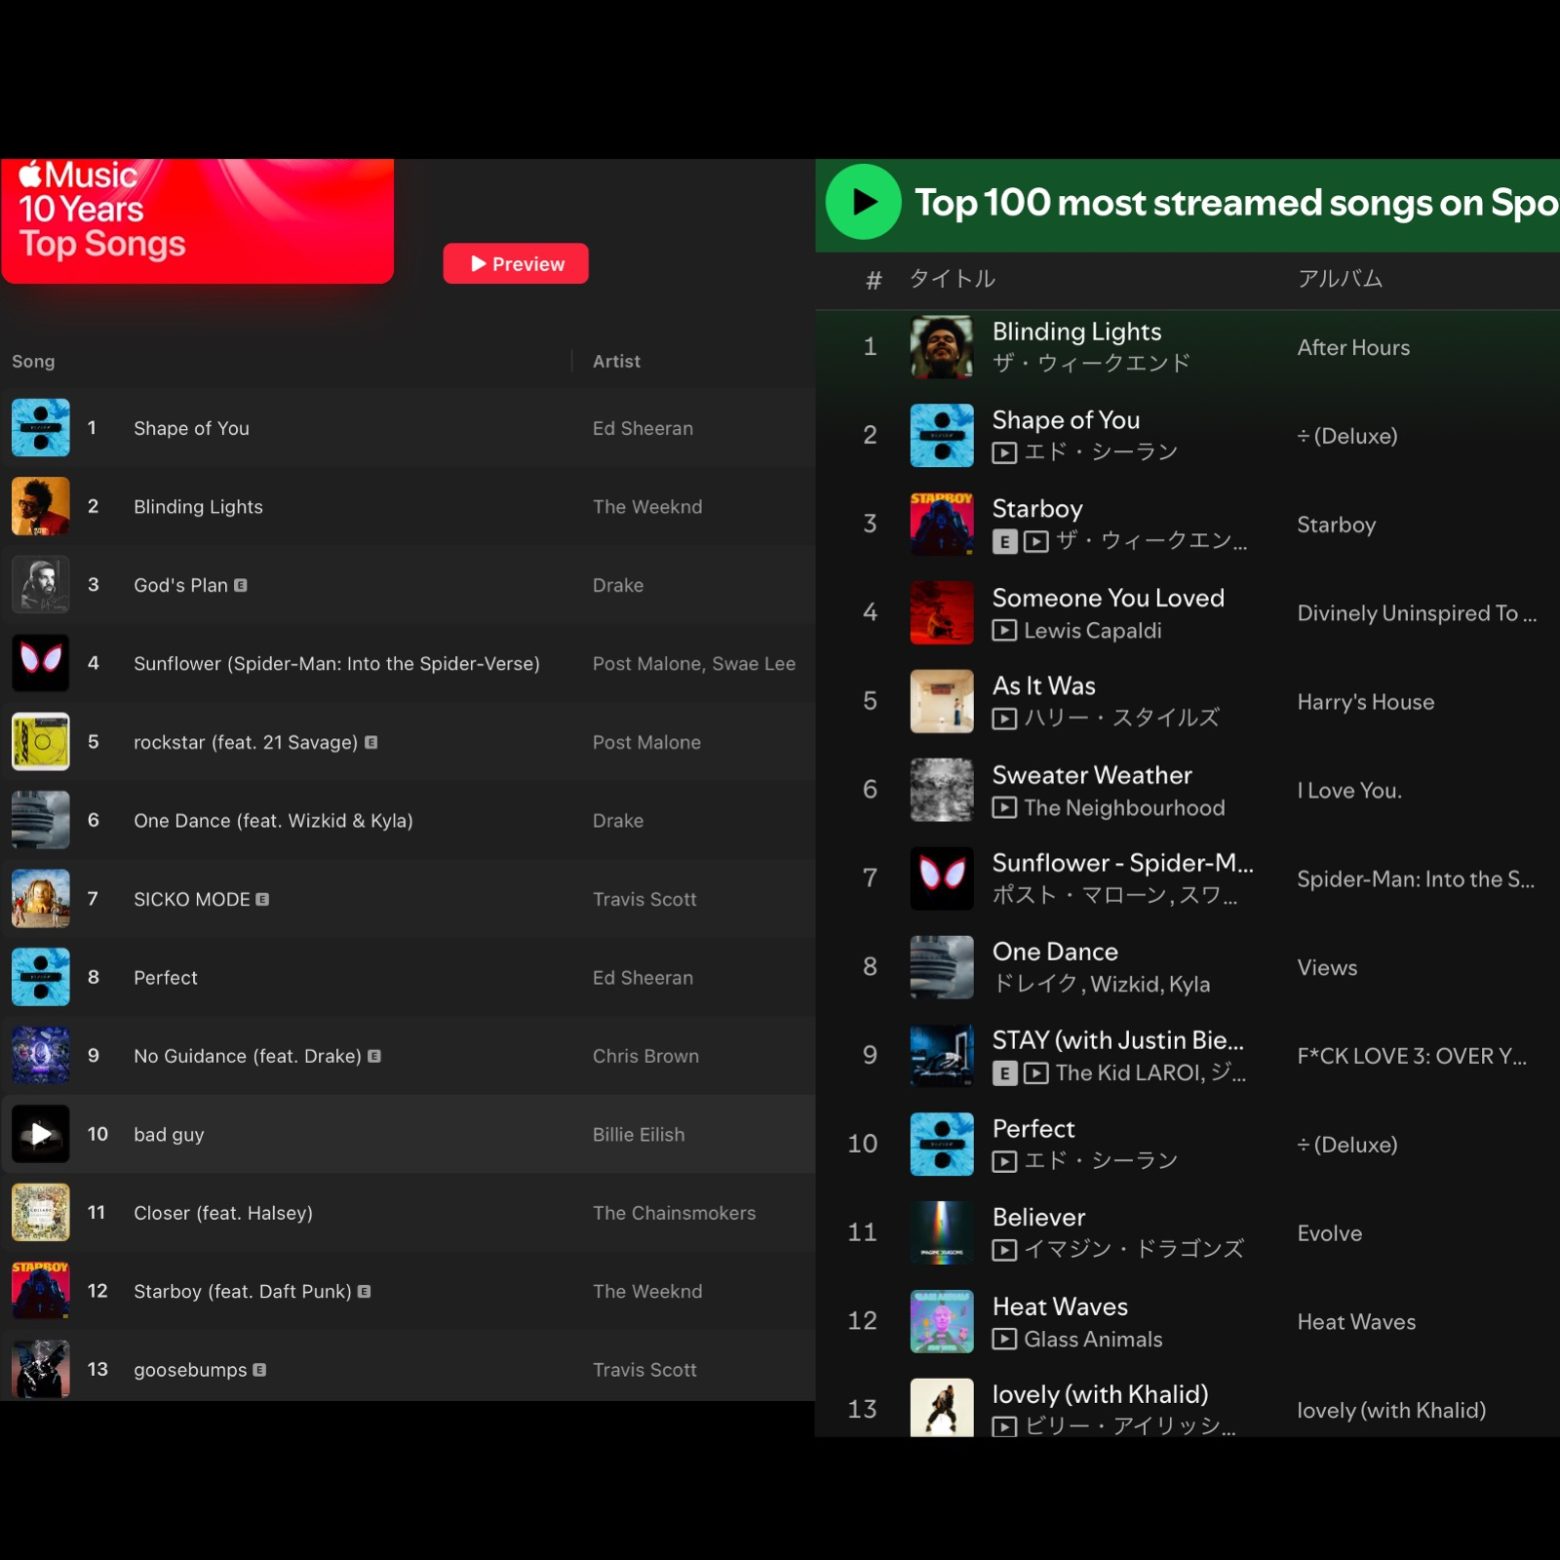The height and width of the screenshot is (1560, 1560).
Task: Click the Spotify Blinding Lights album cover
Action: coord(942,347)
